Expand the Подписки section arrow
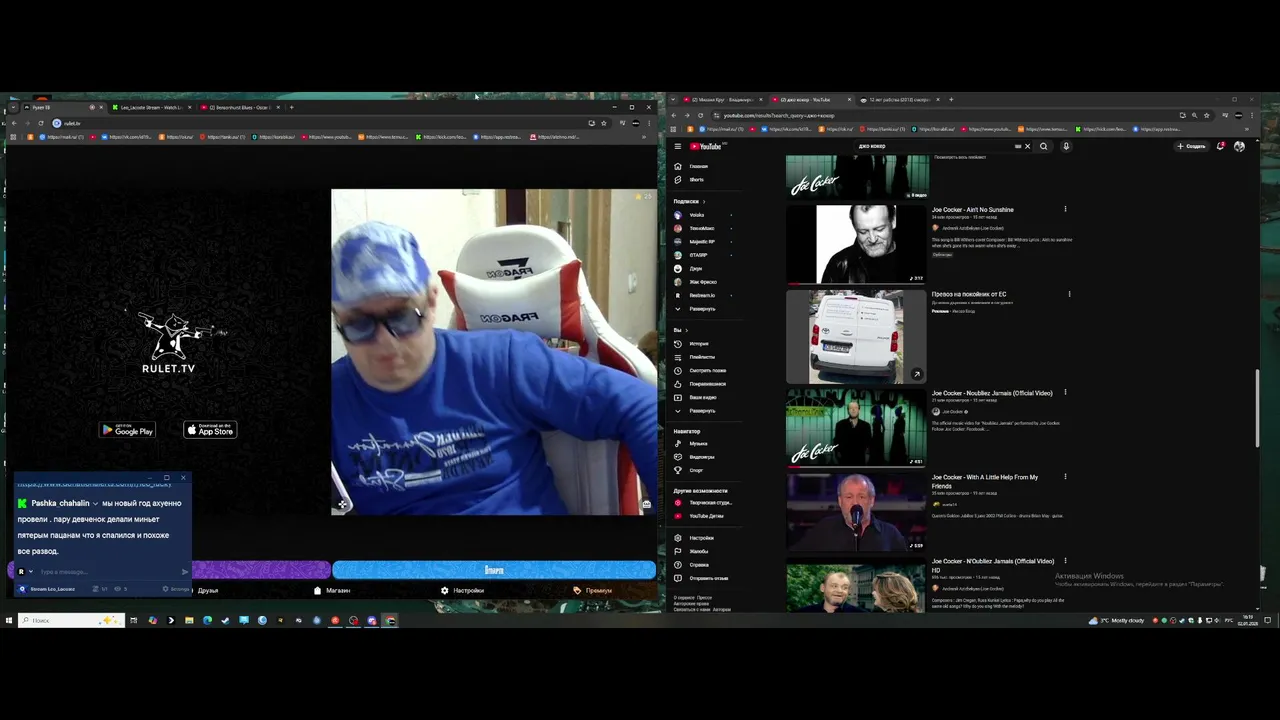This screenshot has width=1280, height=720. click(x=703, y=201)
